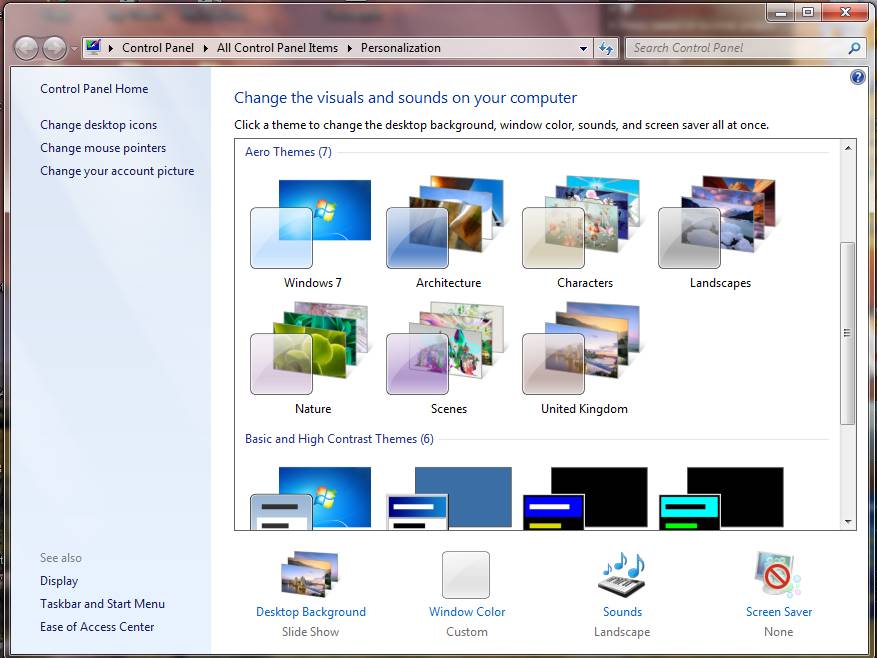Open the Desktop Background link
The height and width of the screenshot is (658, 877).
click(311, 612)
